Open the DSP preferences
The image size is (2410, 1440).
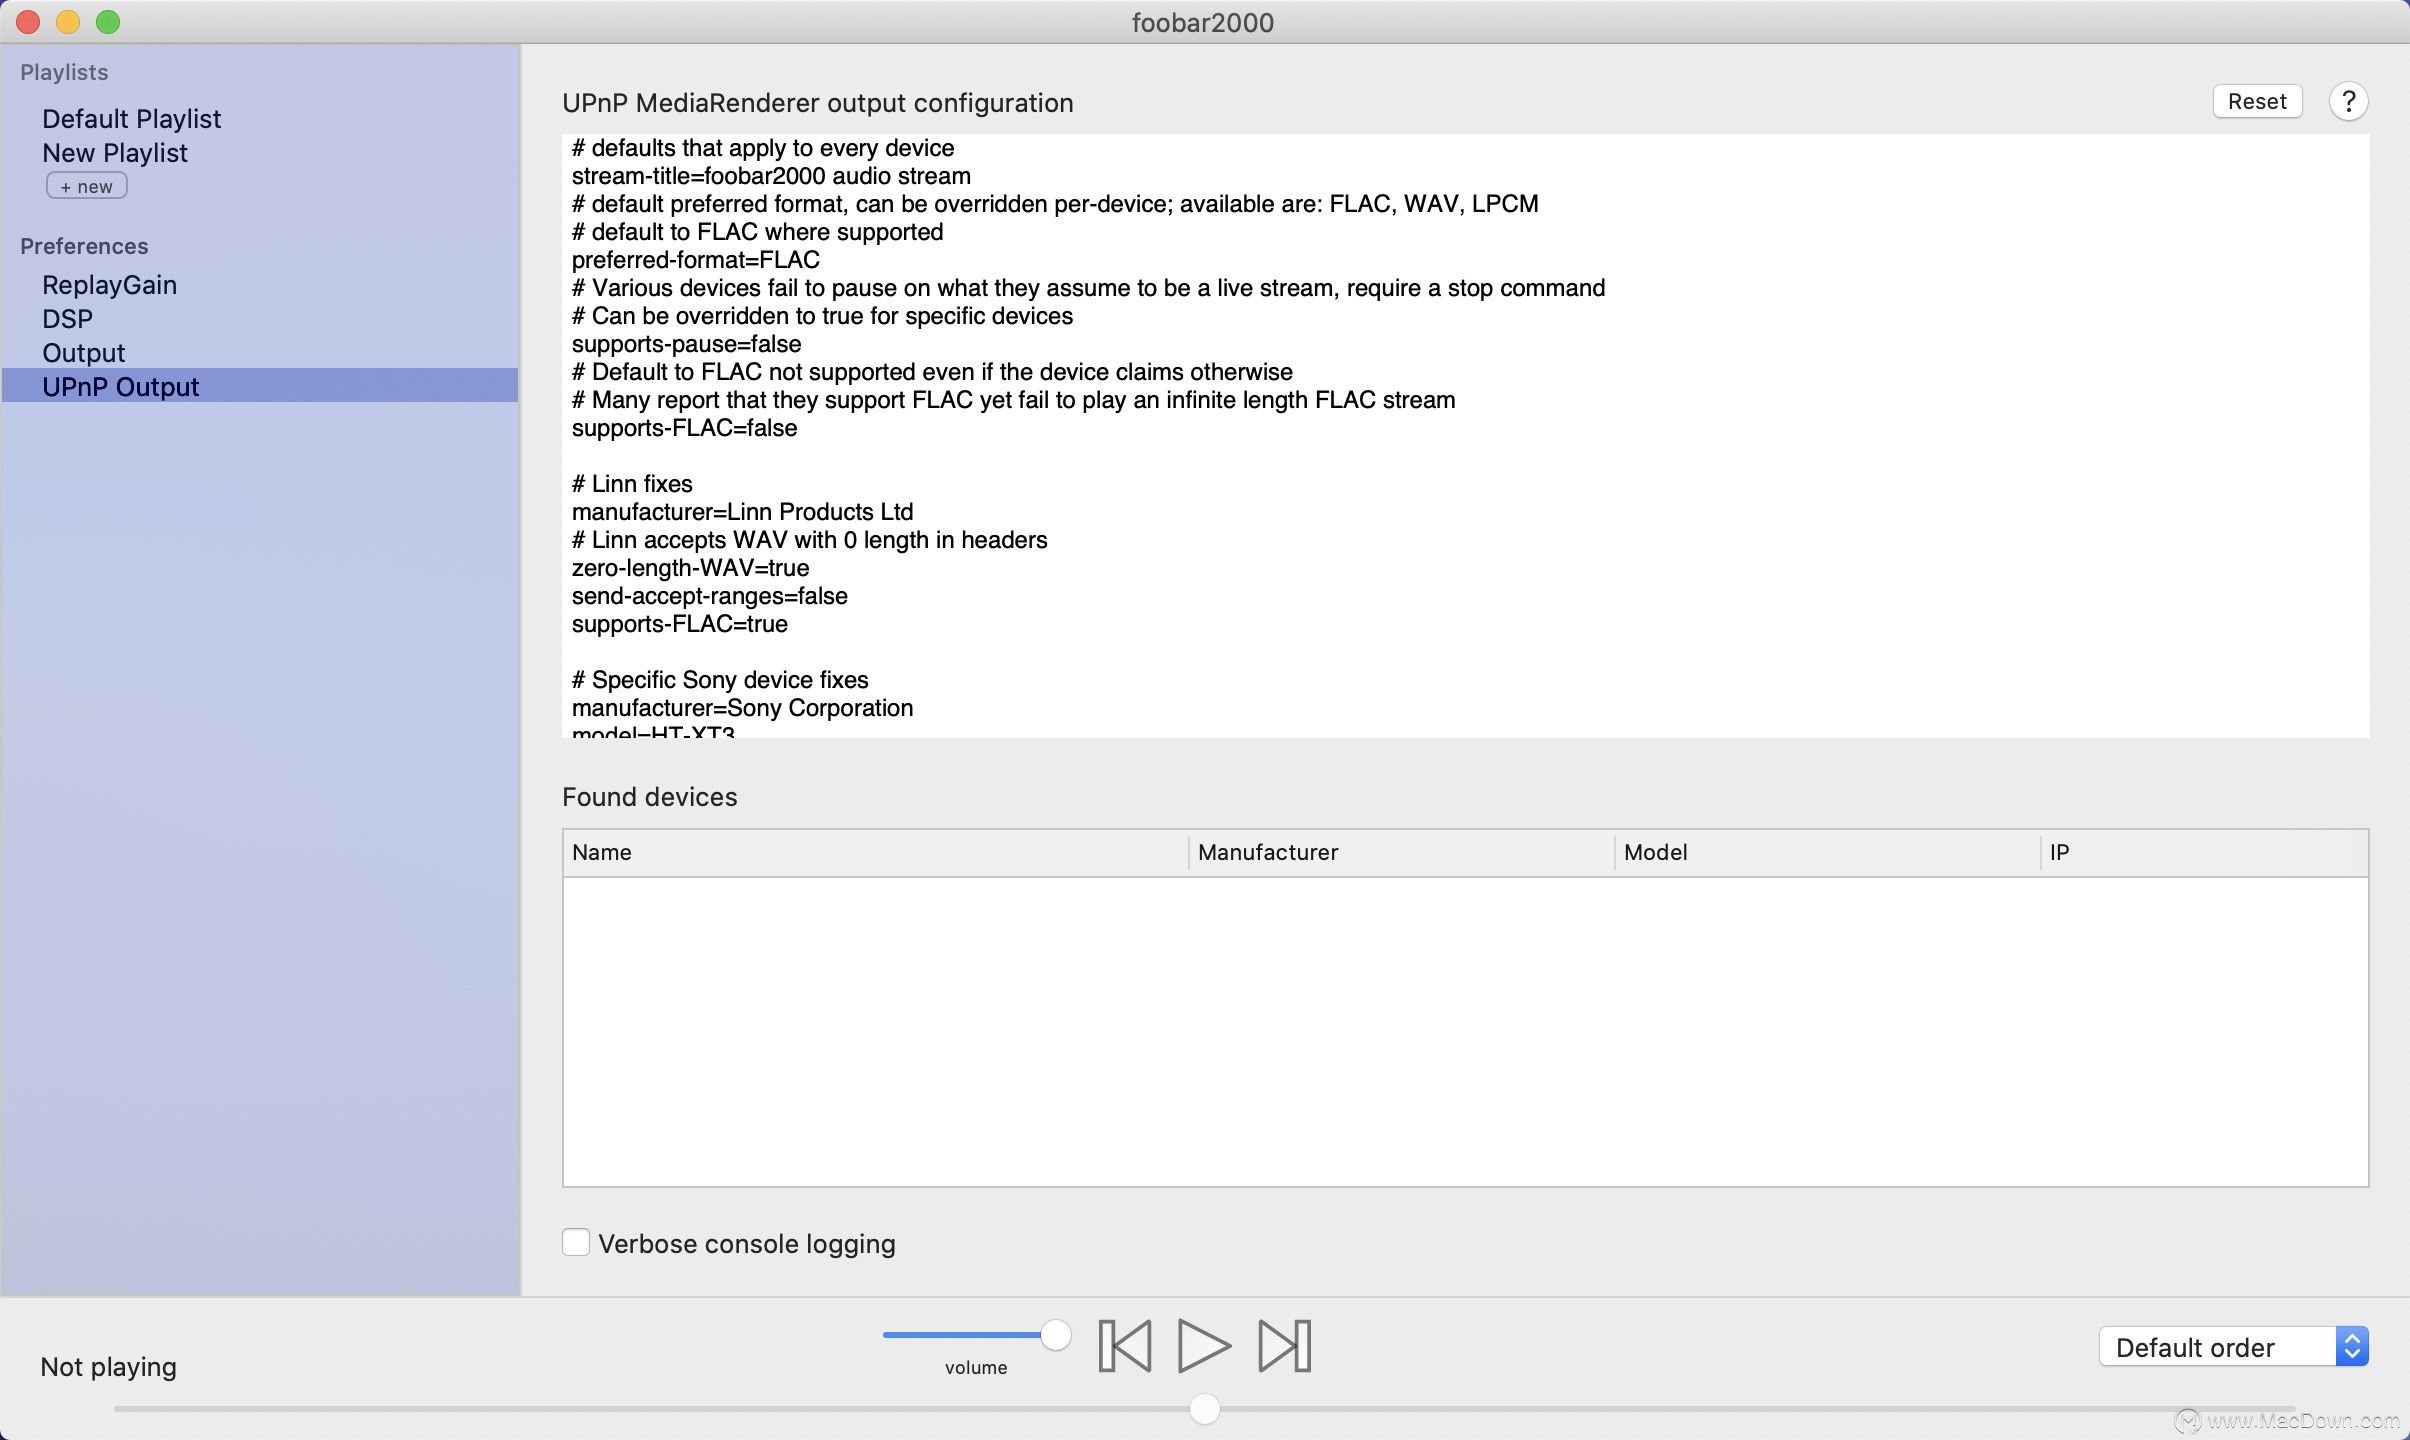(x=66, y=318)
